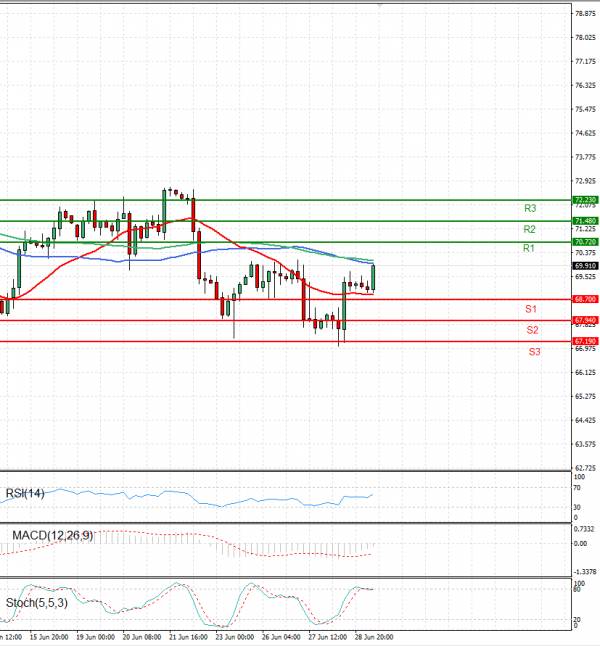
Task: Click the 19 Jun 00:00 time label
Action: pos(95,637)
